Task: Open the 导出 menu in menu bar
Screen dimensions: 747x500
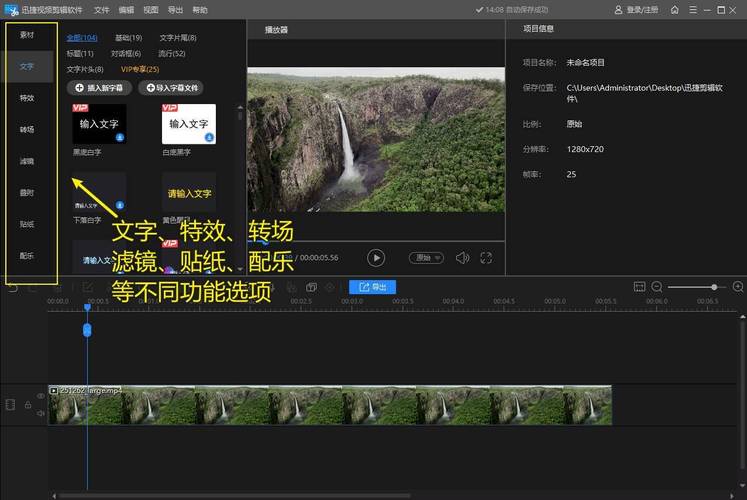Action: (x=176, y=9)
